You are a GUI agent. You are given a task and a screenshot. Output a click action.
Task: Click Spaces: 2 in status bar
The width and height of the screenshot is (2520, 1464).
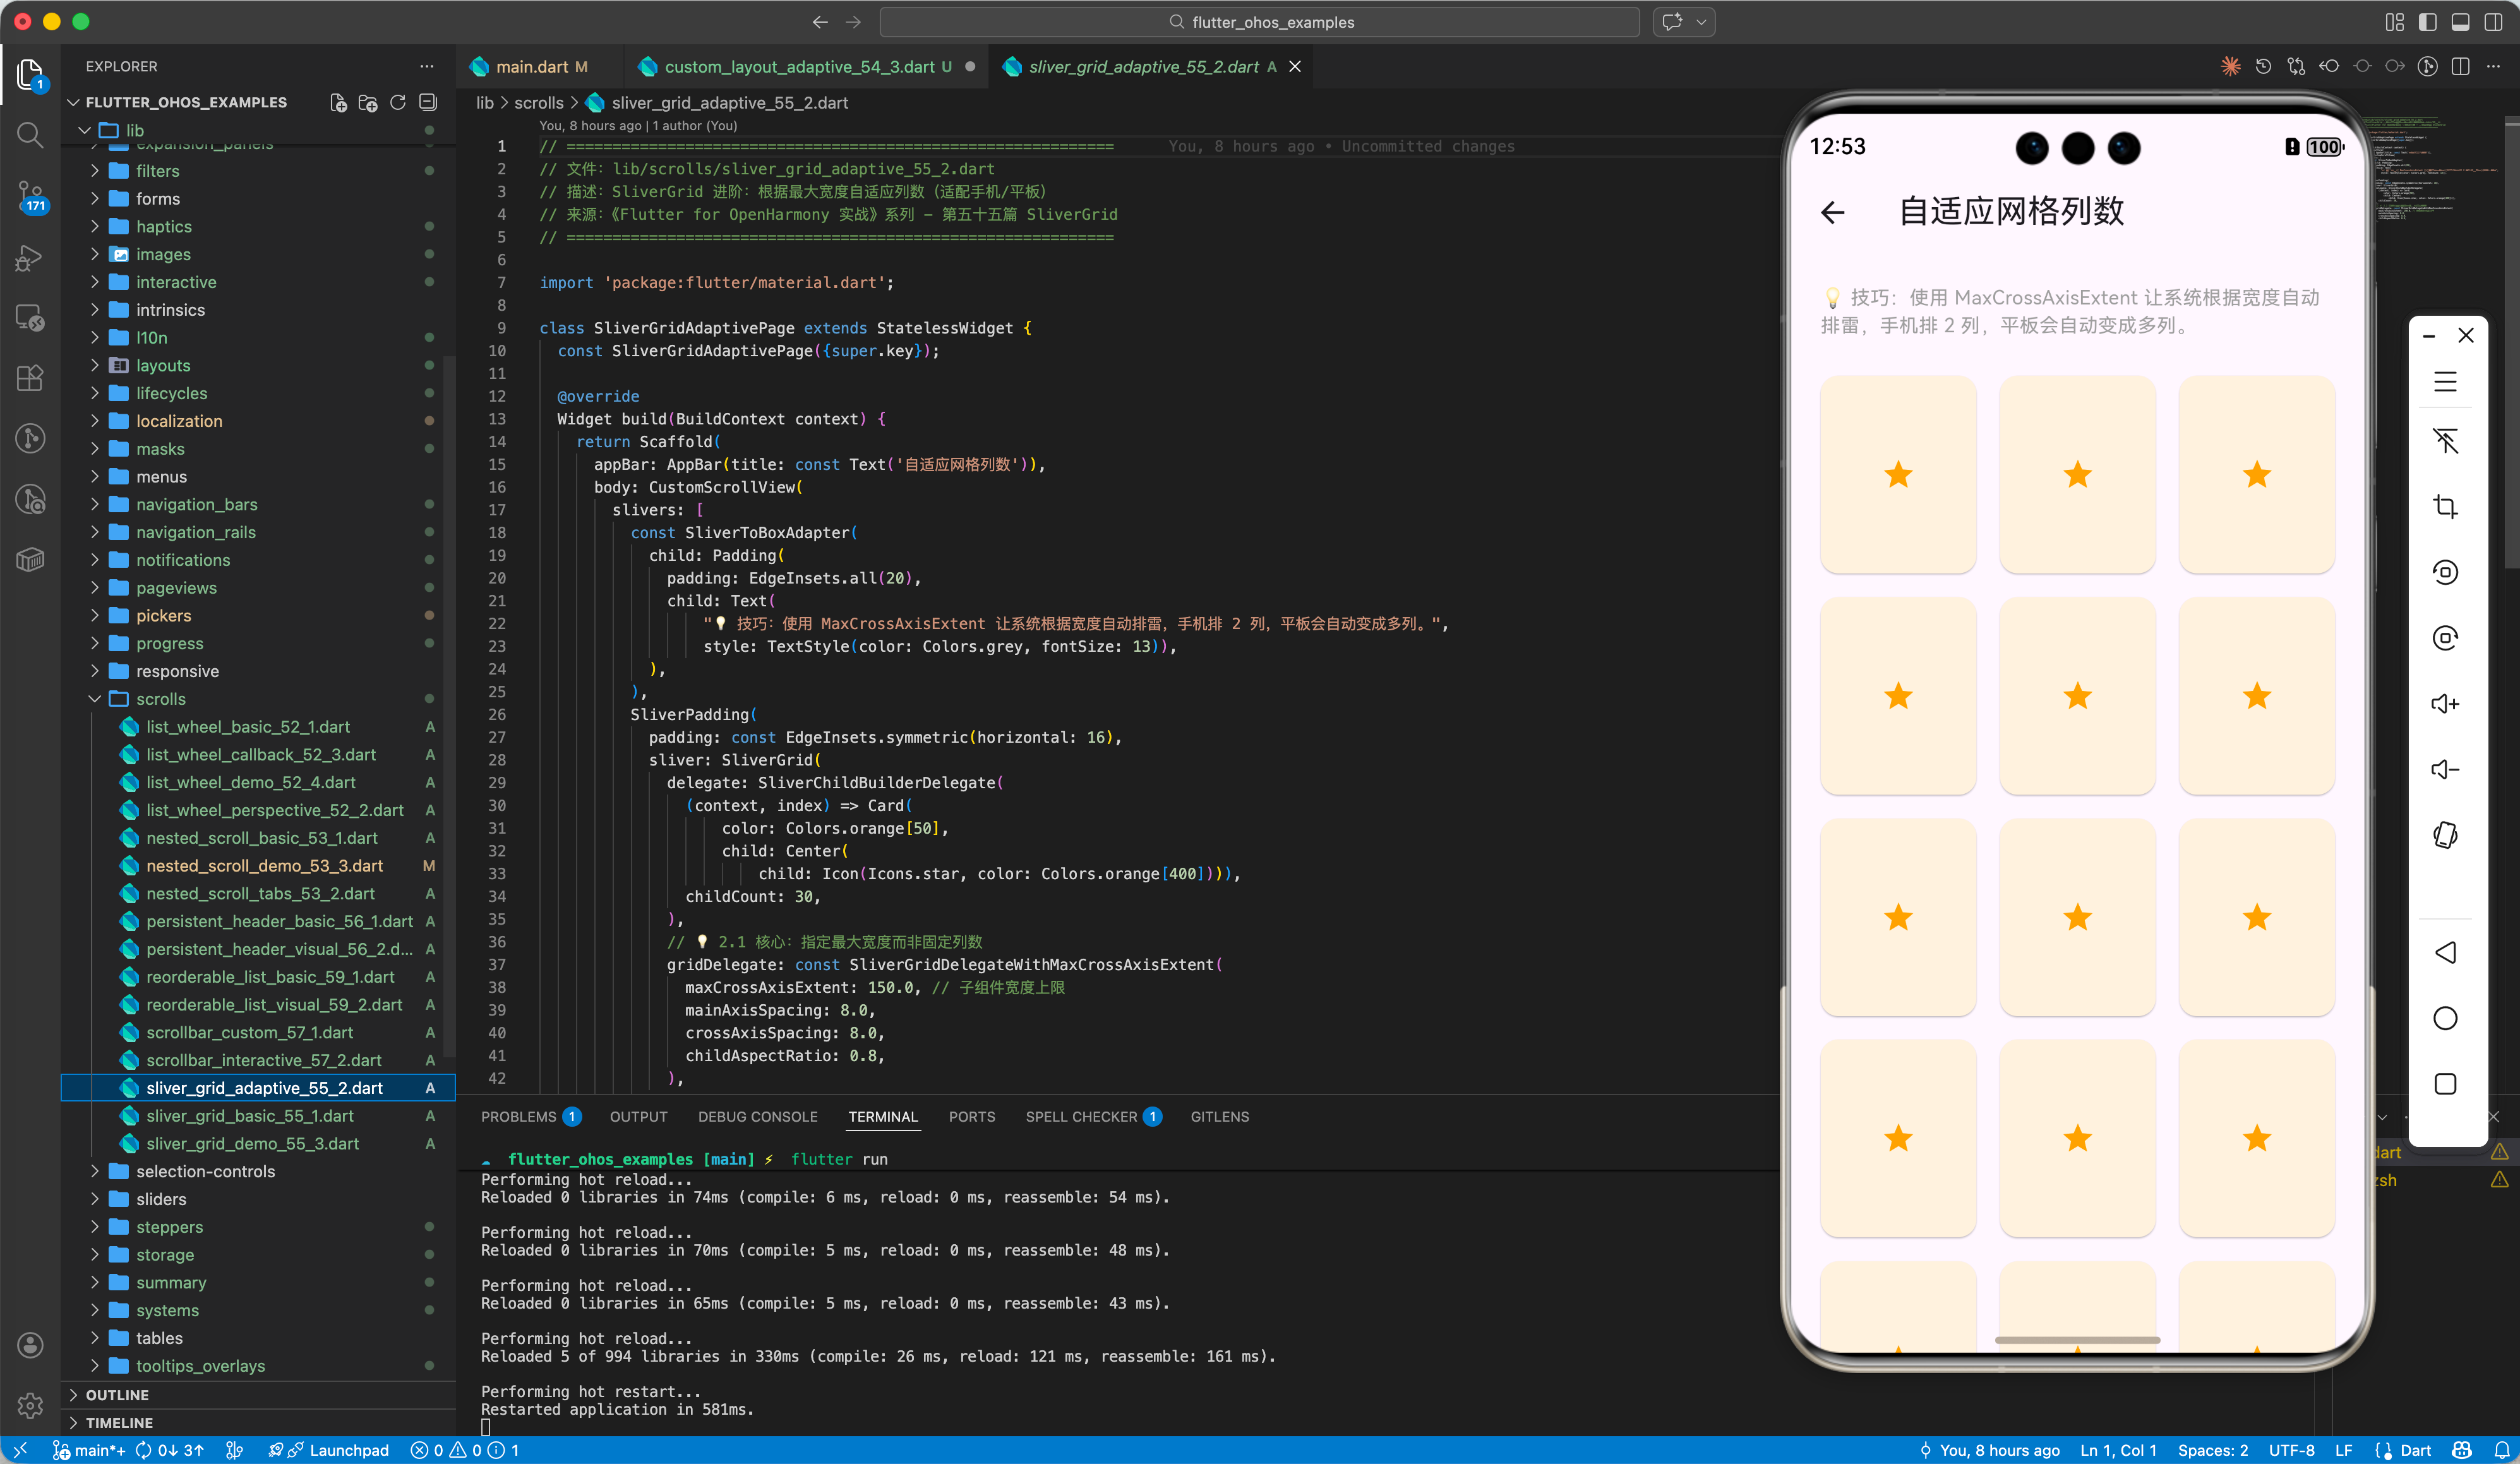(x=2212, y=1450)
